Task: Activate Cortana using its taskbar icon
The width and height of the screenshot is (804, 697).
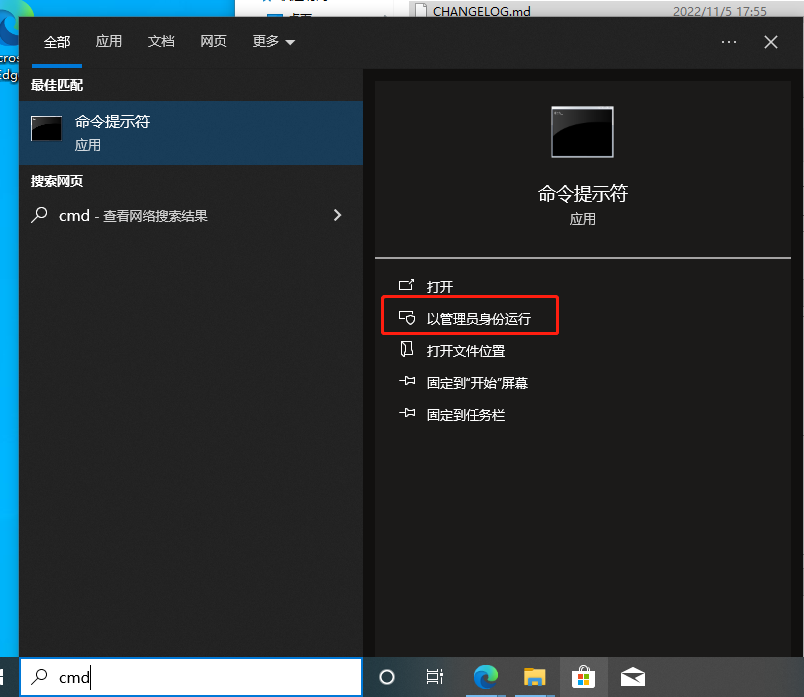Action: [x=387, y=678]
